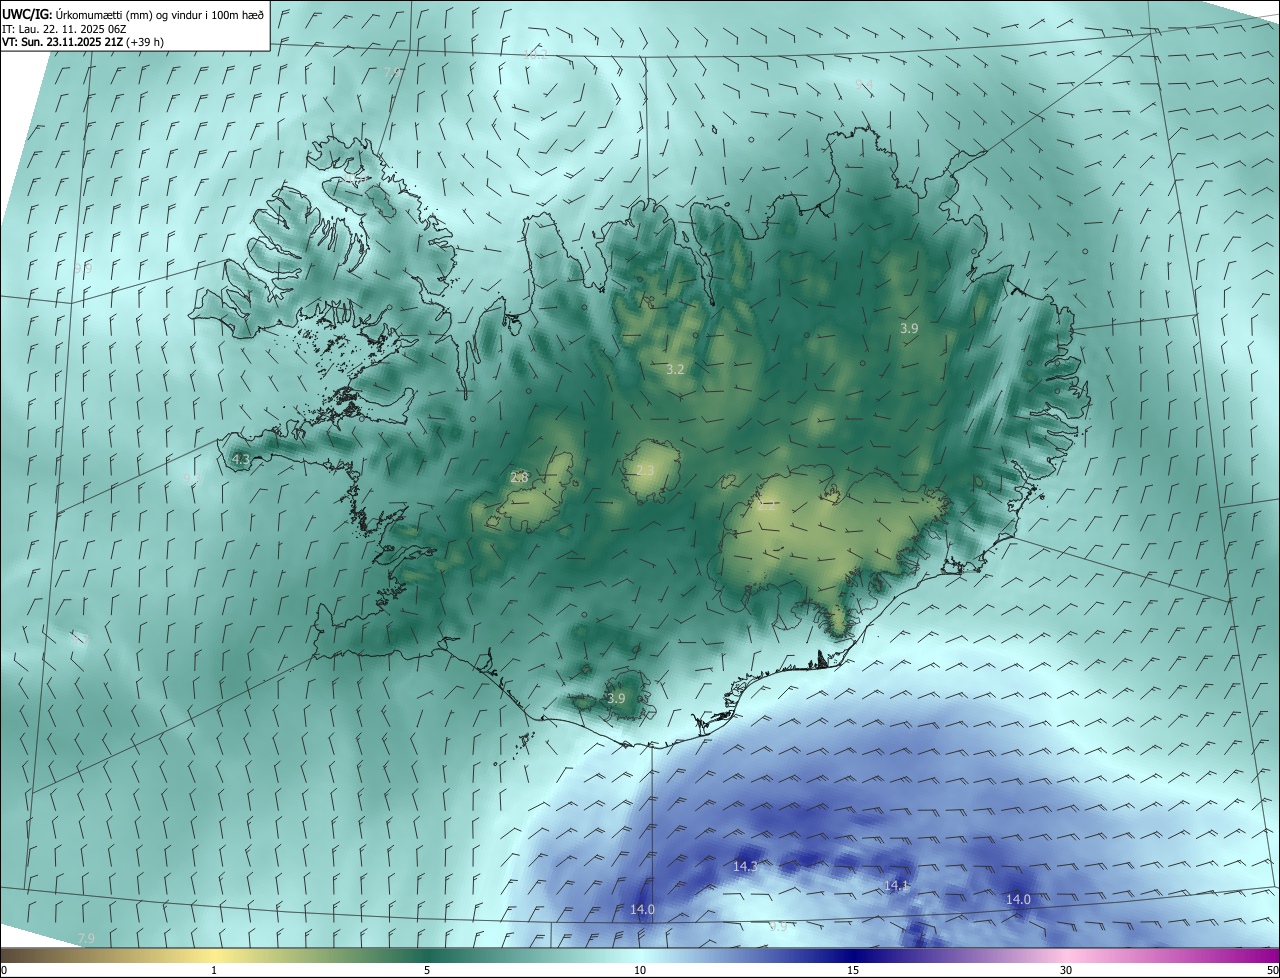Click the 9.9 value just above the colour bar
1280x978 pixels.
[x=778, y=928]
